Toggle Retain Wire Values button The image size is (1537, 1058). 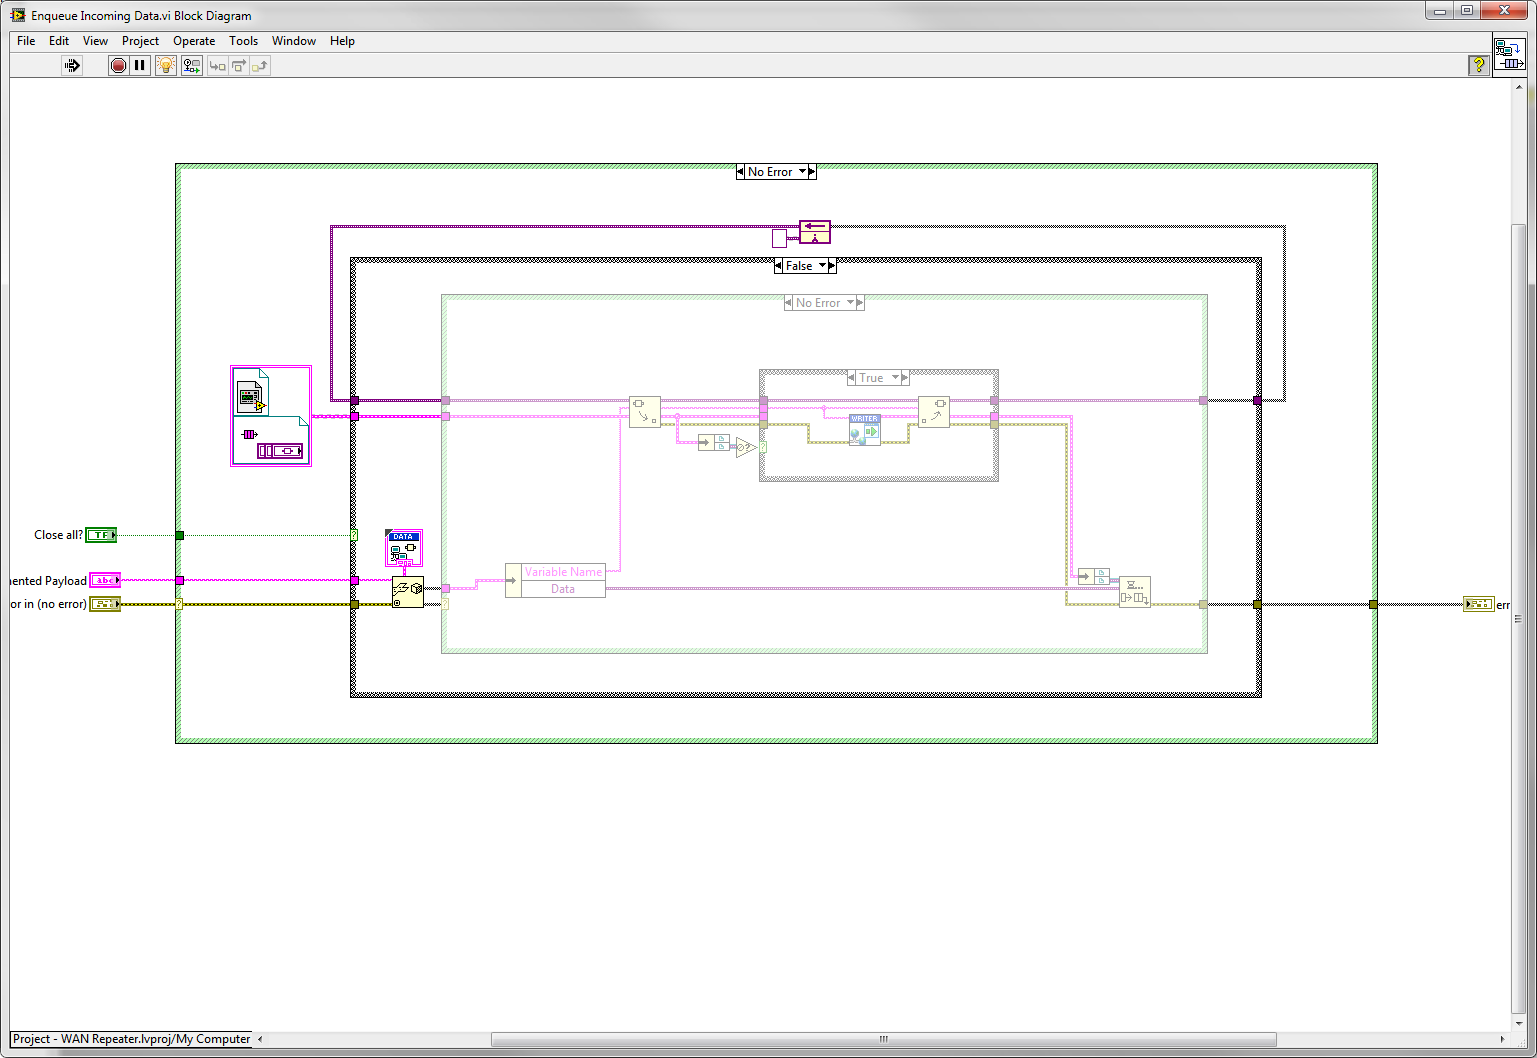point(191,66)
